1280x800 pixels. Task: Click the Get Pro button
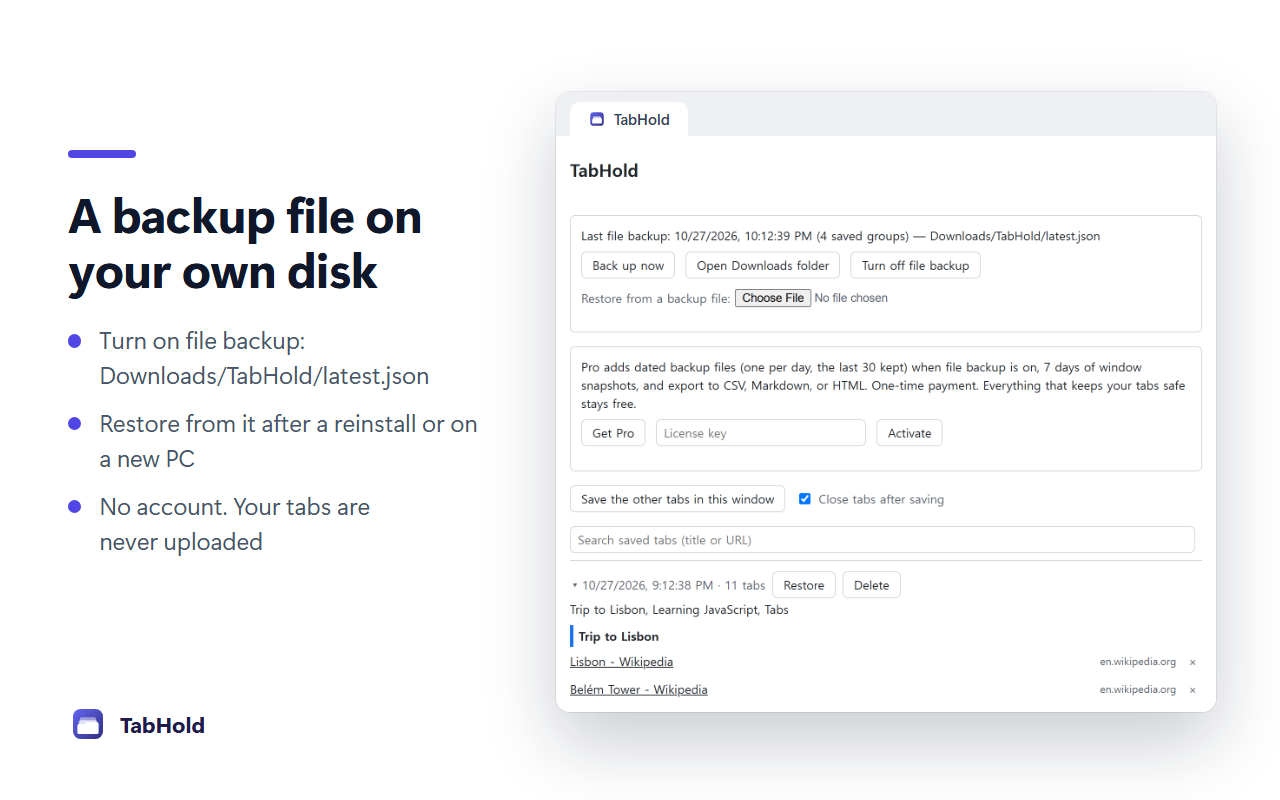click(613, 433)
